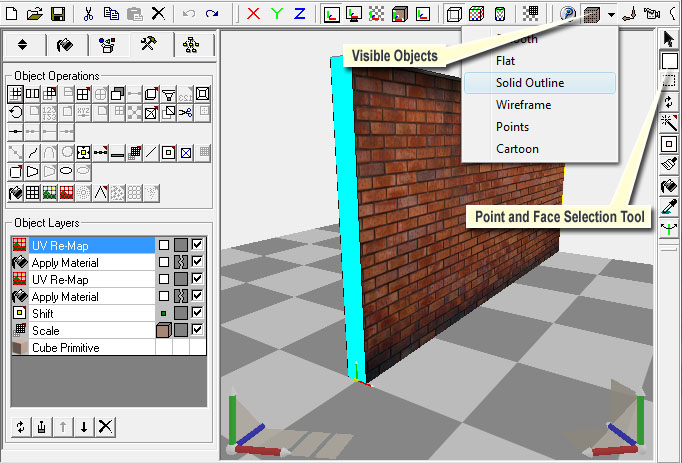The height and width of the screenshot is (463, 682).
Task: Delete layer with the X button below layers
Action: click(105, 427)
